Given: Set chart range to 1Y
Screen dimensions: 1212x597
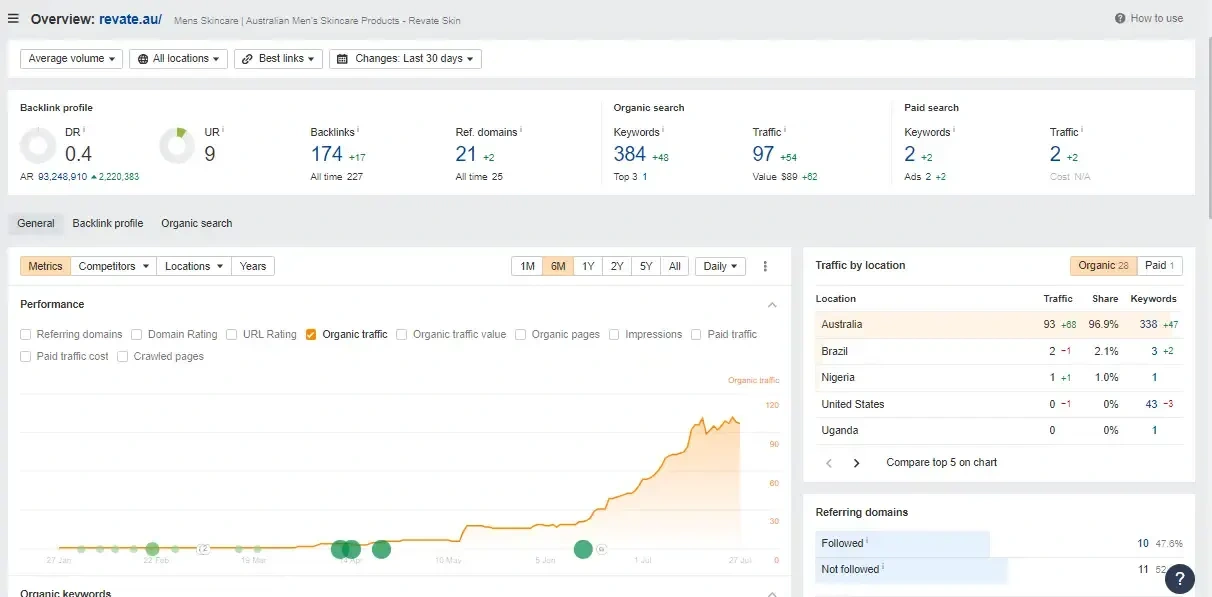Looking at the screenshot, I should [588, 266].
